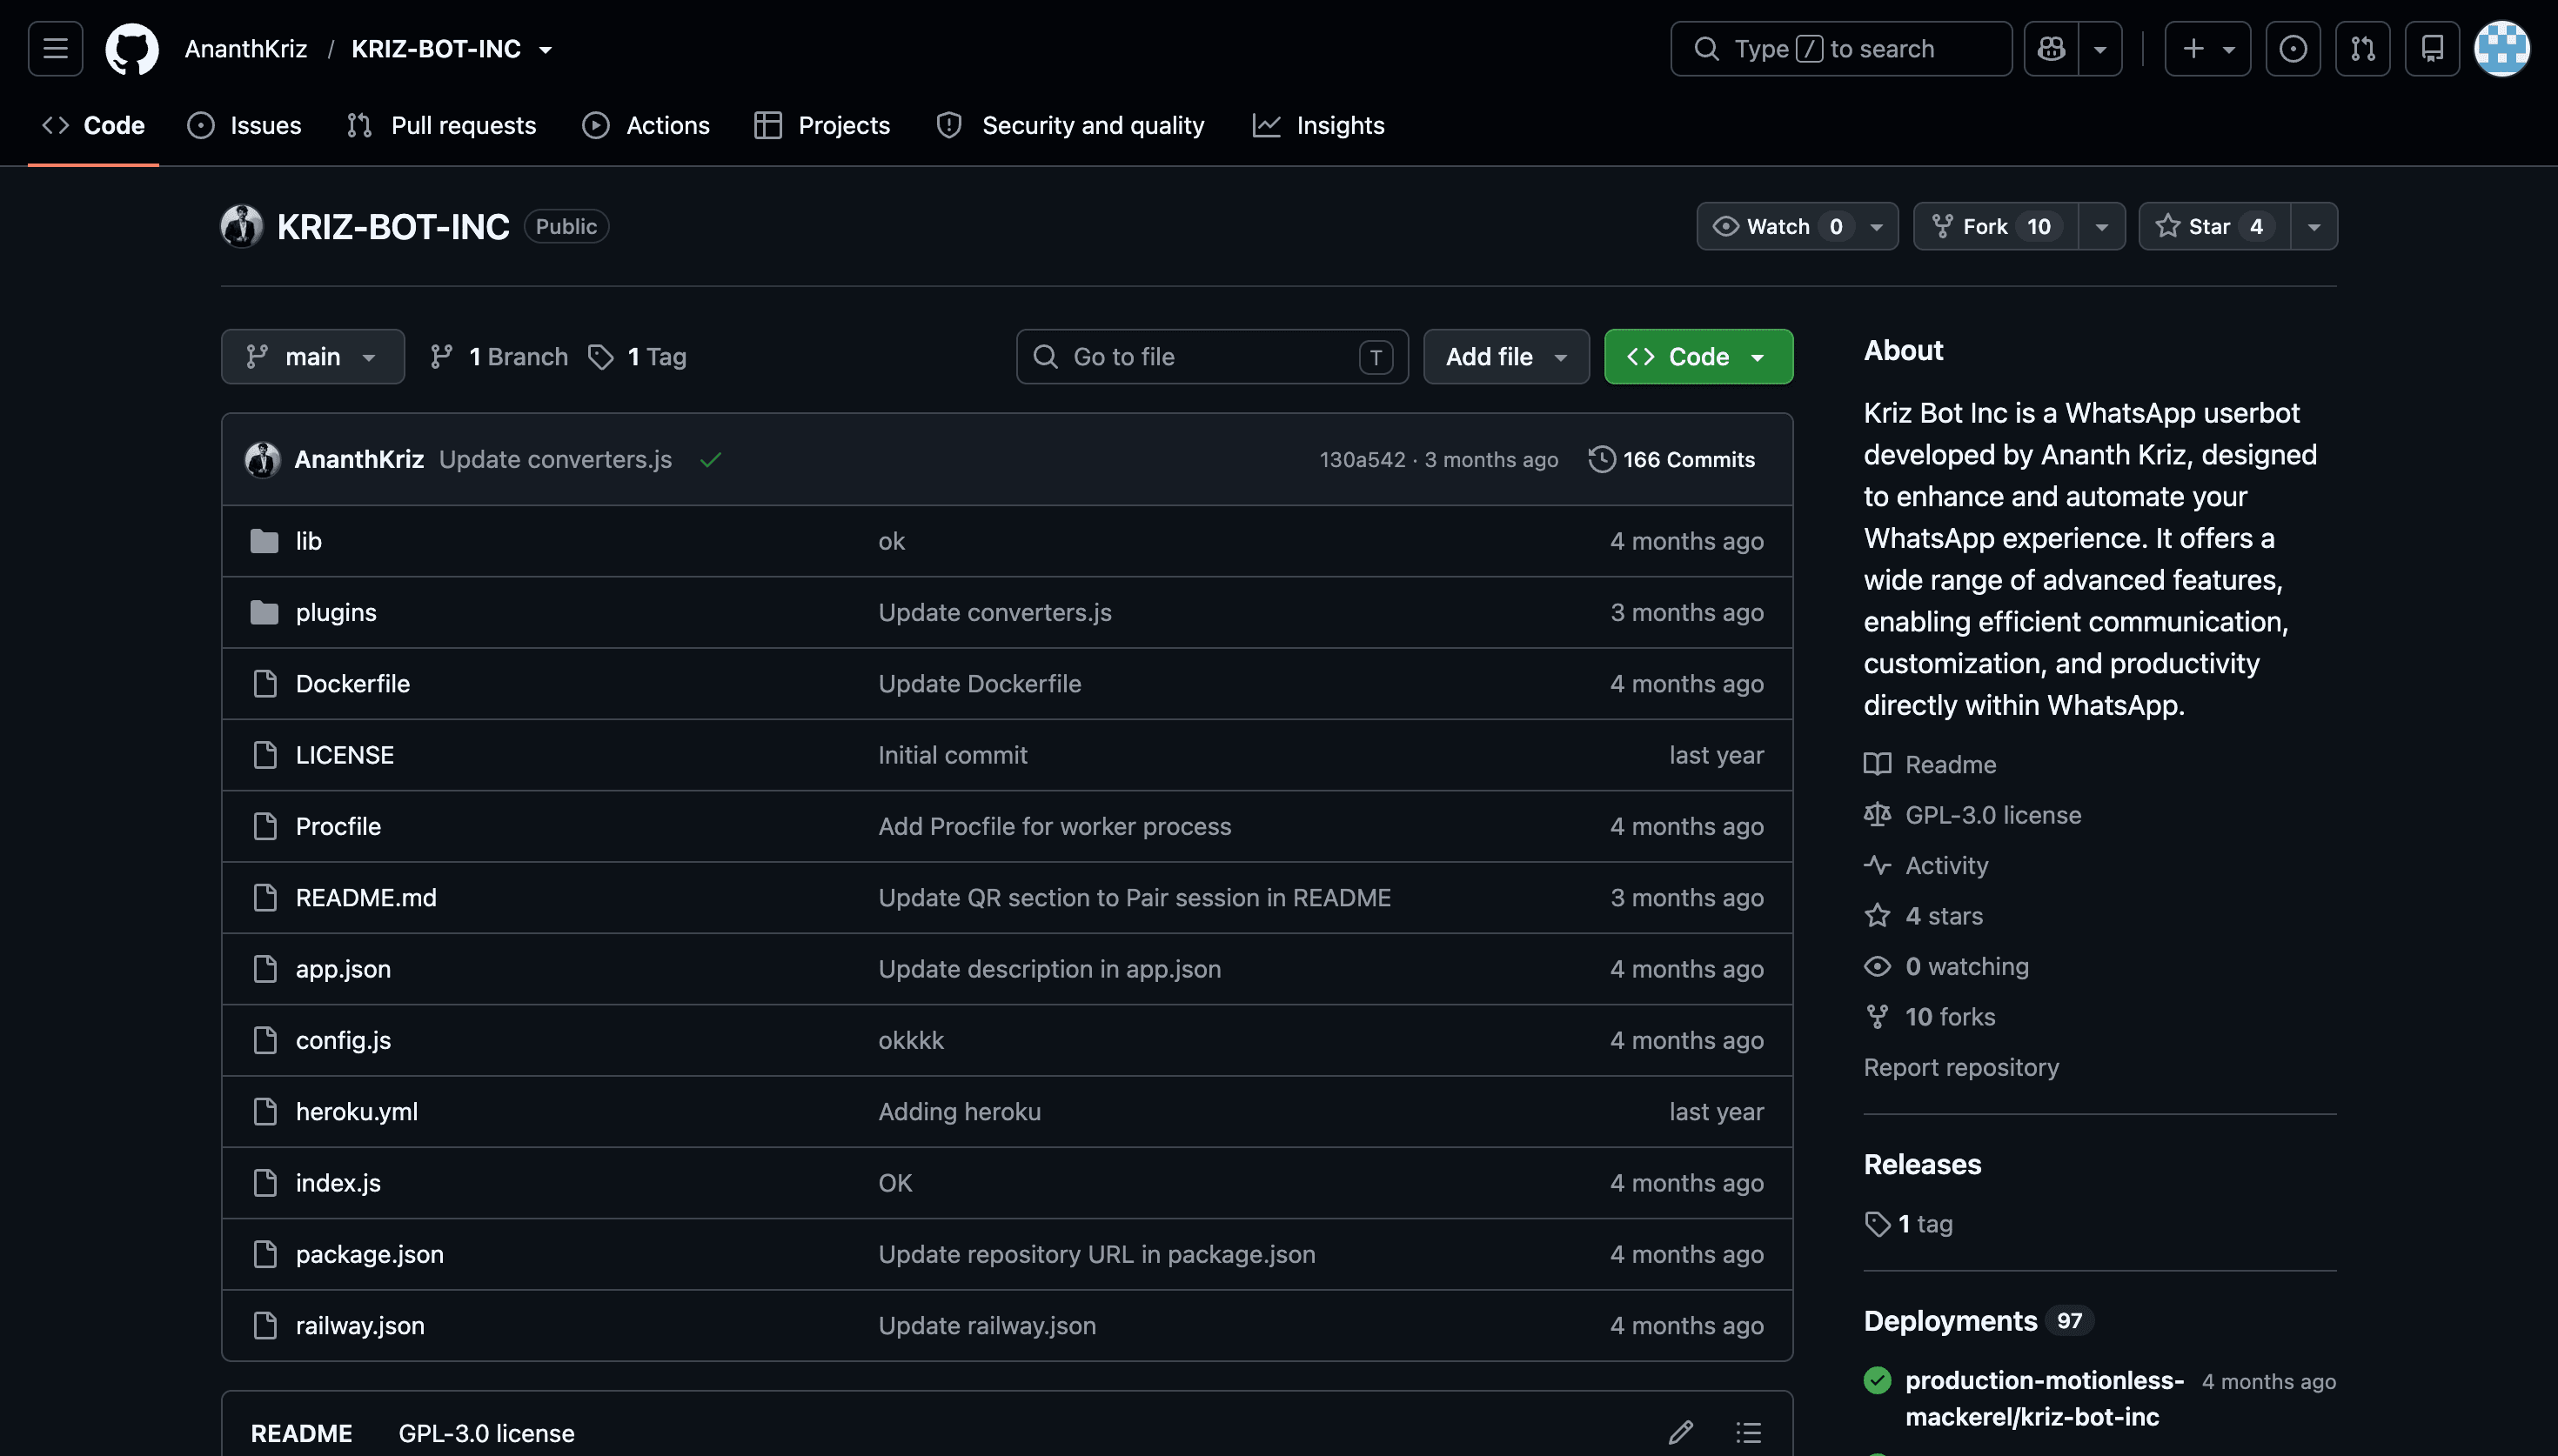This screenshot has height=1456, width=2558.
Task: Open the Copilot options dropdown arrow
Action: [x=2100, y=49]
